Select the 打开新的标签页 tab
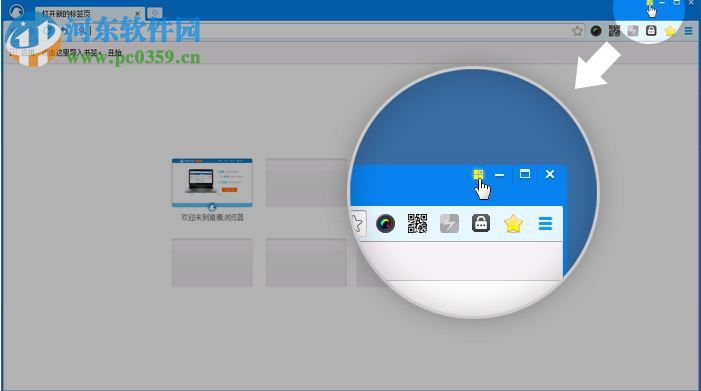The height and width of the screenshot is (391, 701). point(89,14)
